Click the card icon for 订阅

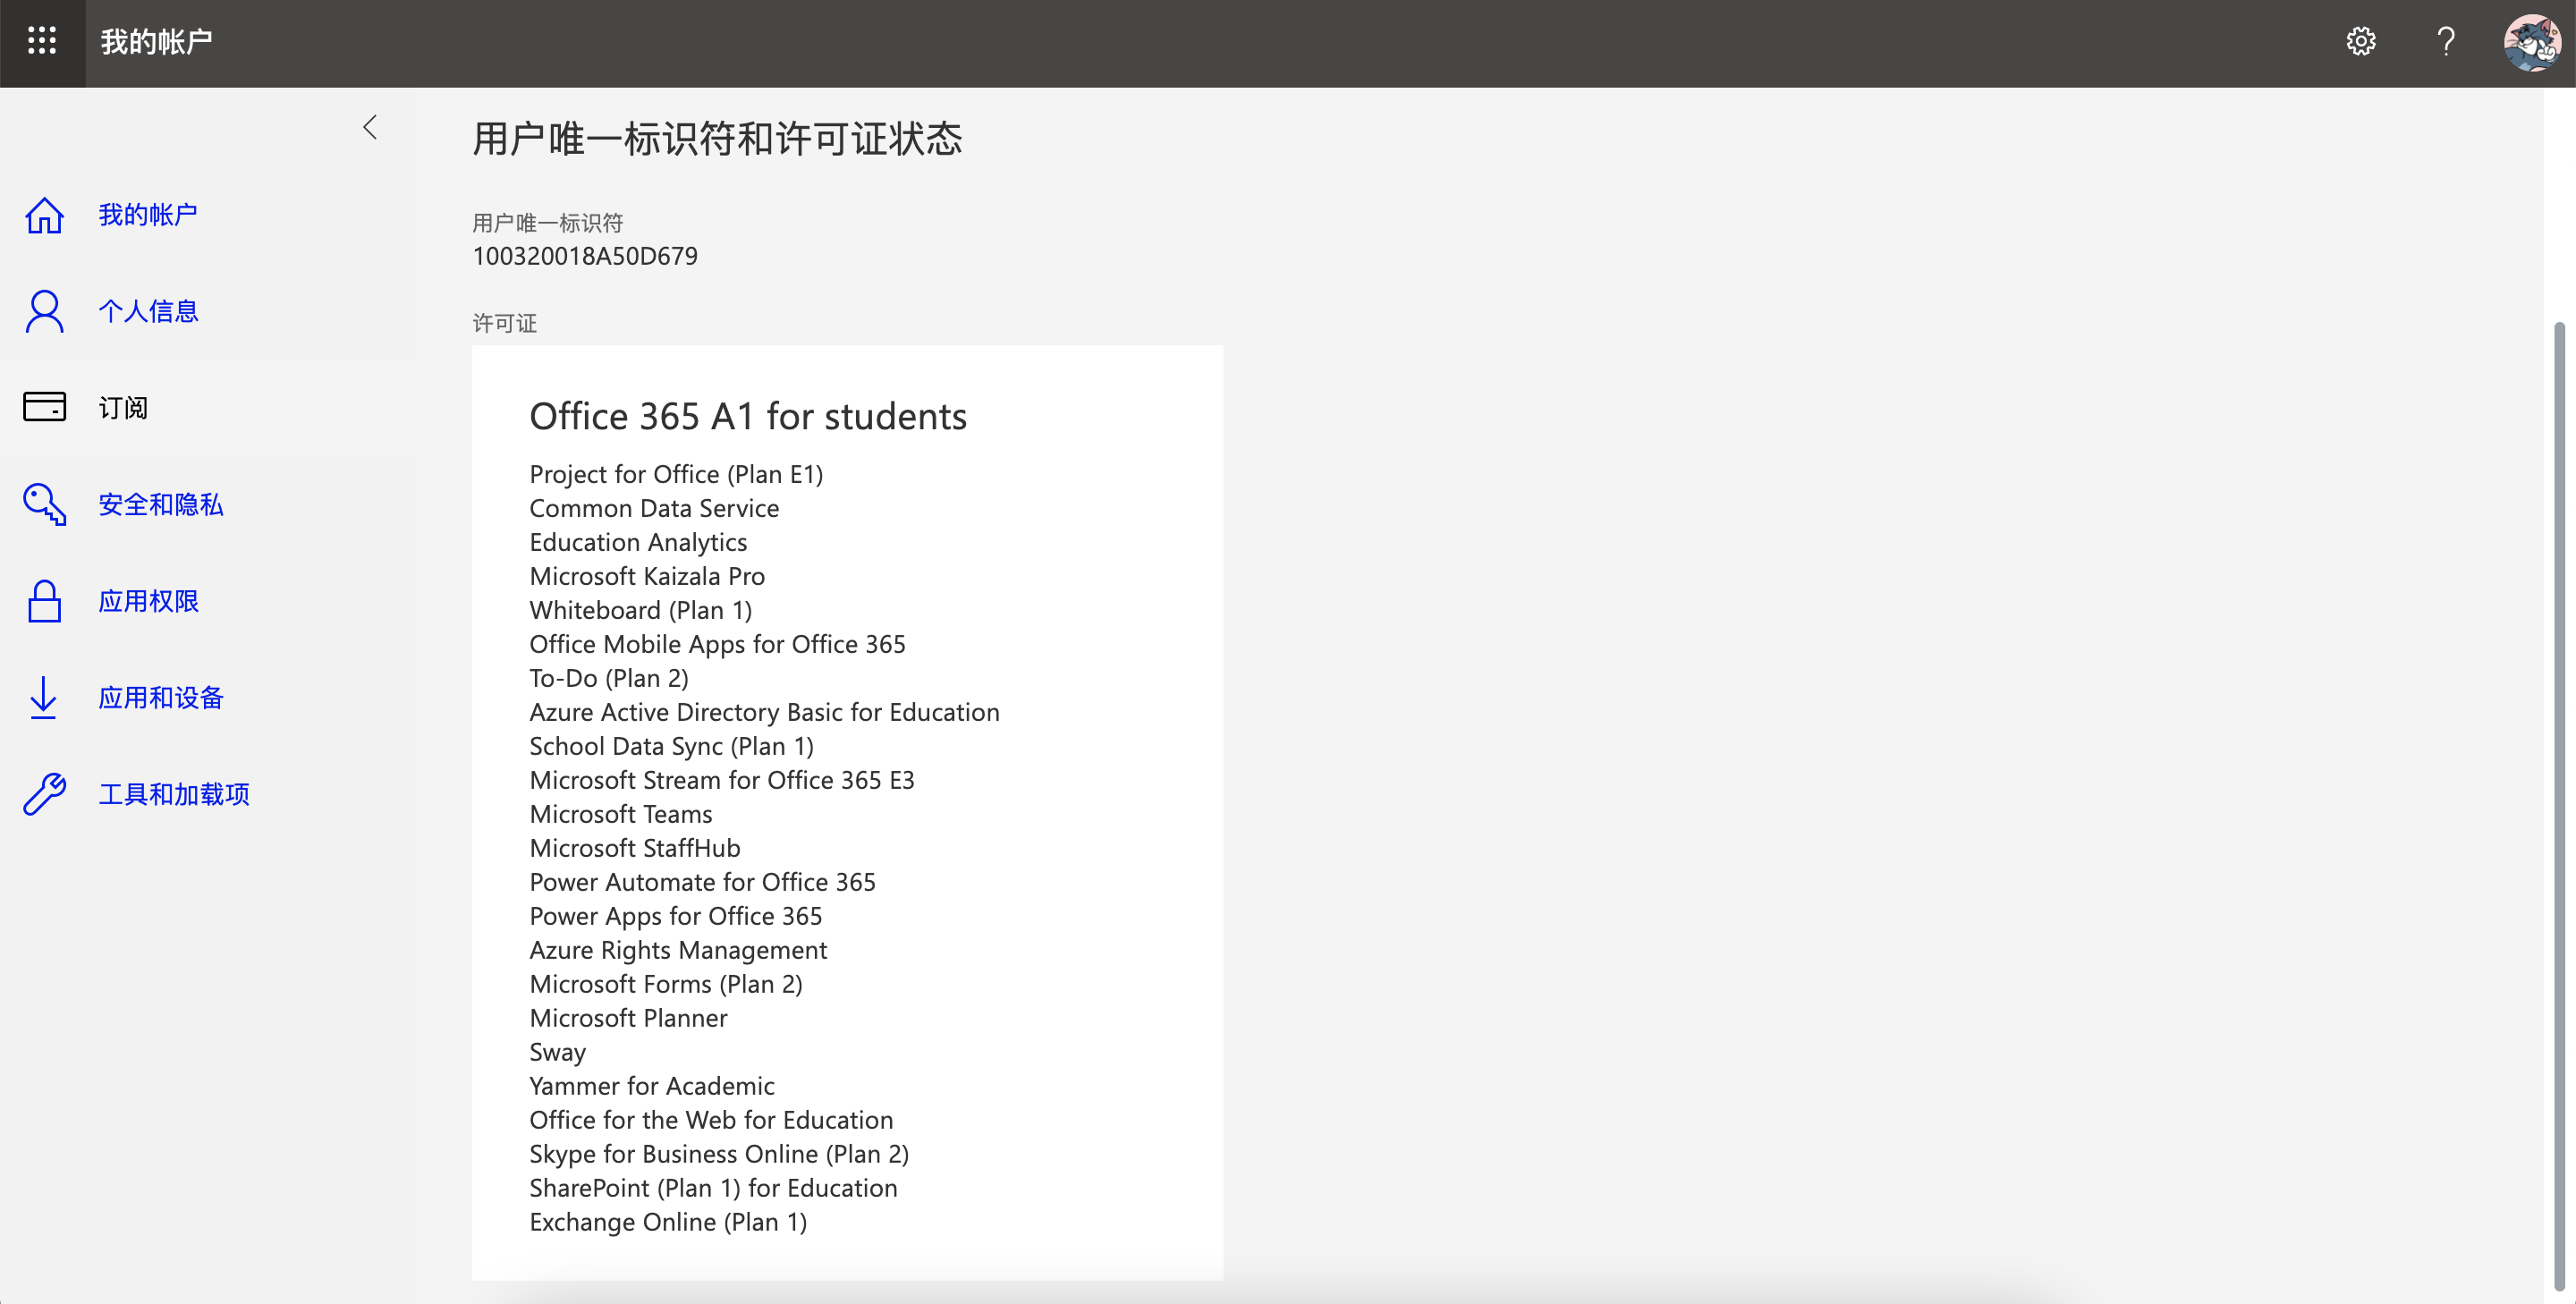(44, 407)
